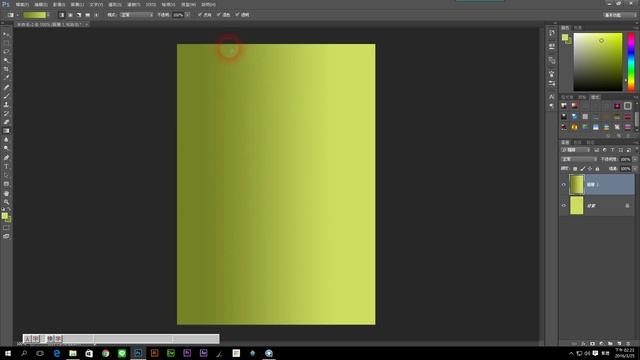The height and width of the screenshot is (360, 640).
Task: Select the Rectangular Marquee tool
Action: pyautogui.click(x=6, y=43)
